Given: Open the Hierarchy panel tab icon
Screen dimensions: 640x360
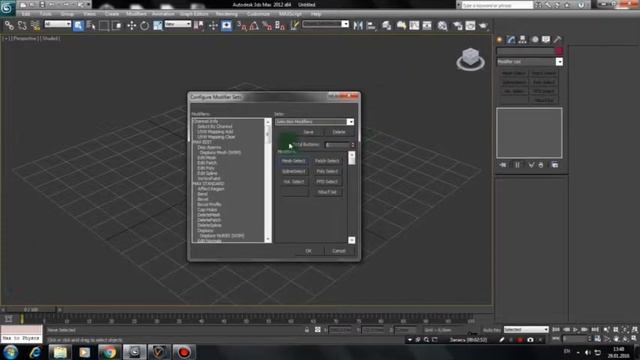Looking at the screenshot, I should [x=523, y=40].
